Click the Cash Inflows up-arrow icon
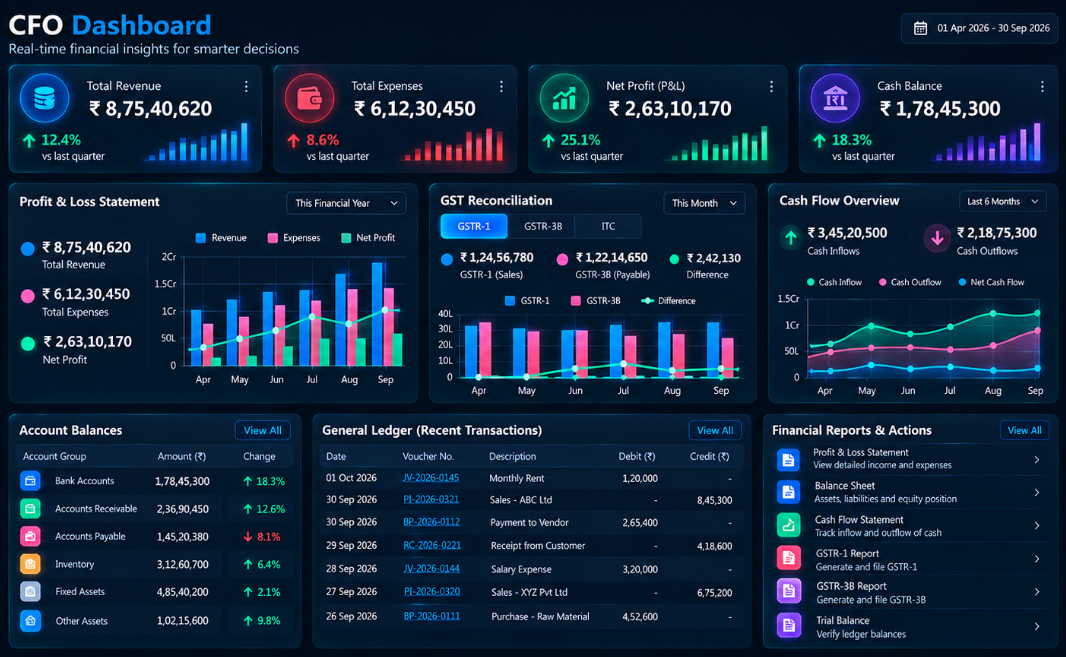 (x=791, y=238)
